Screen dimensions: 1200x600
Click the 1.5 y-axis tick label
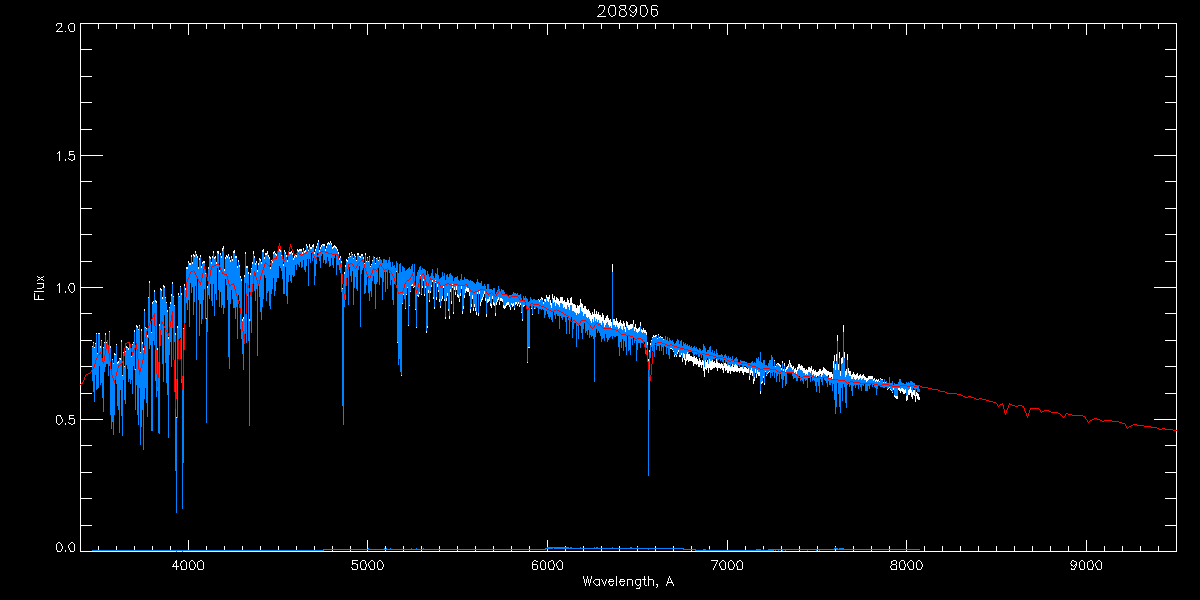click(x=65, y=157)
